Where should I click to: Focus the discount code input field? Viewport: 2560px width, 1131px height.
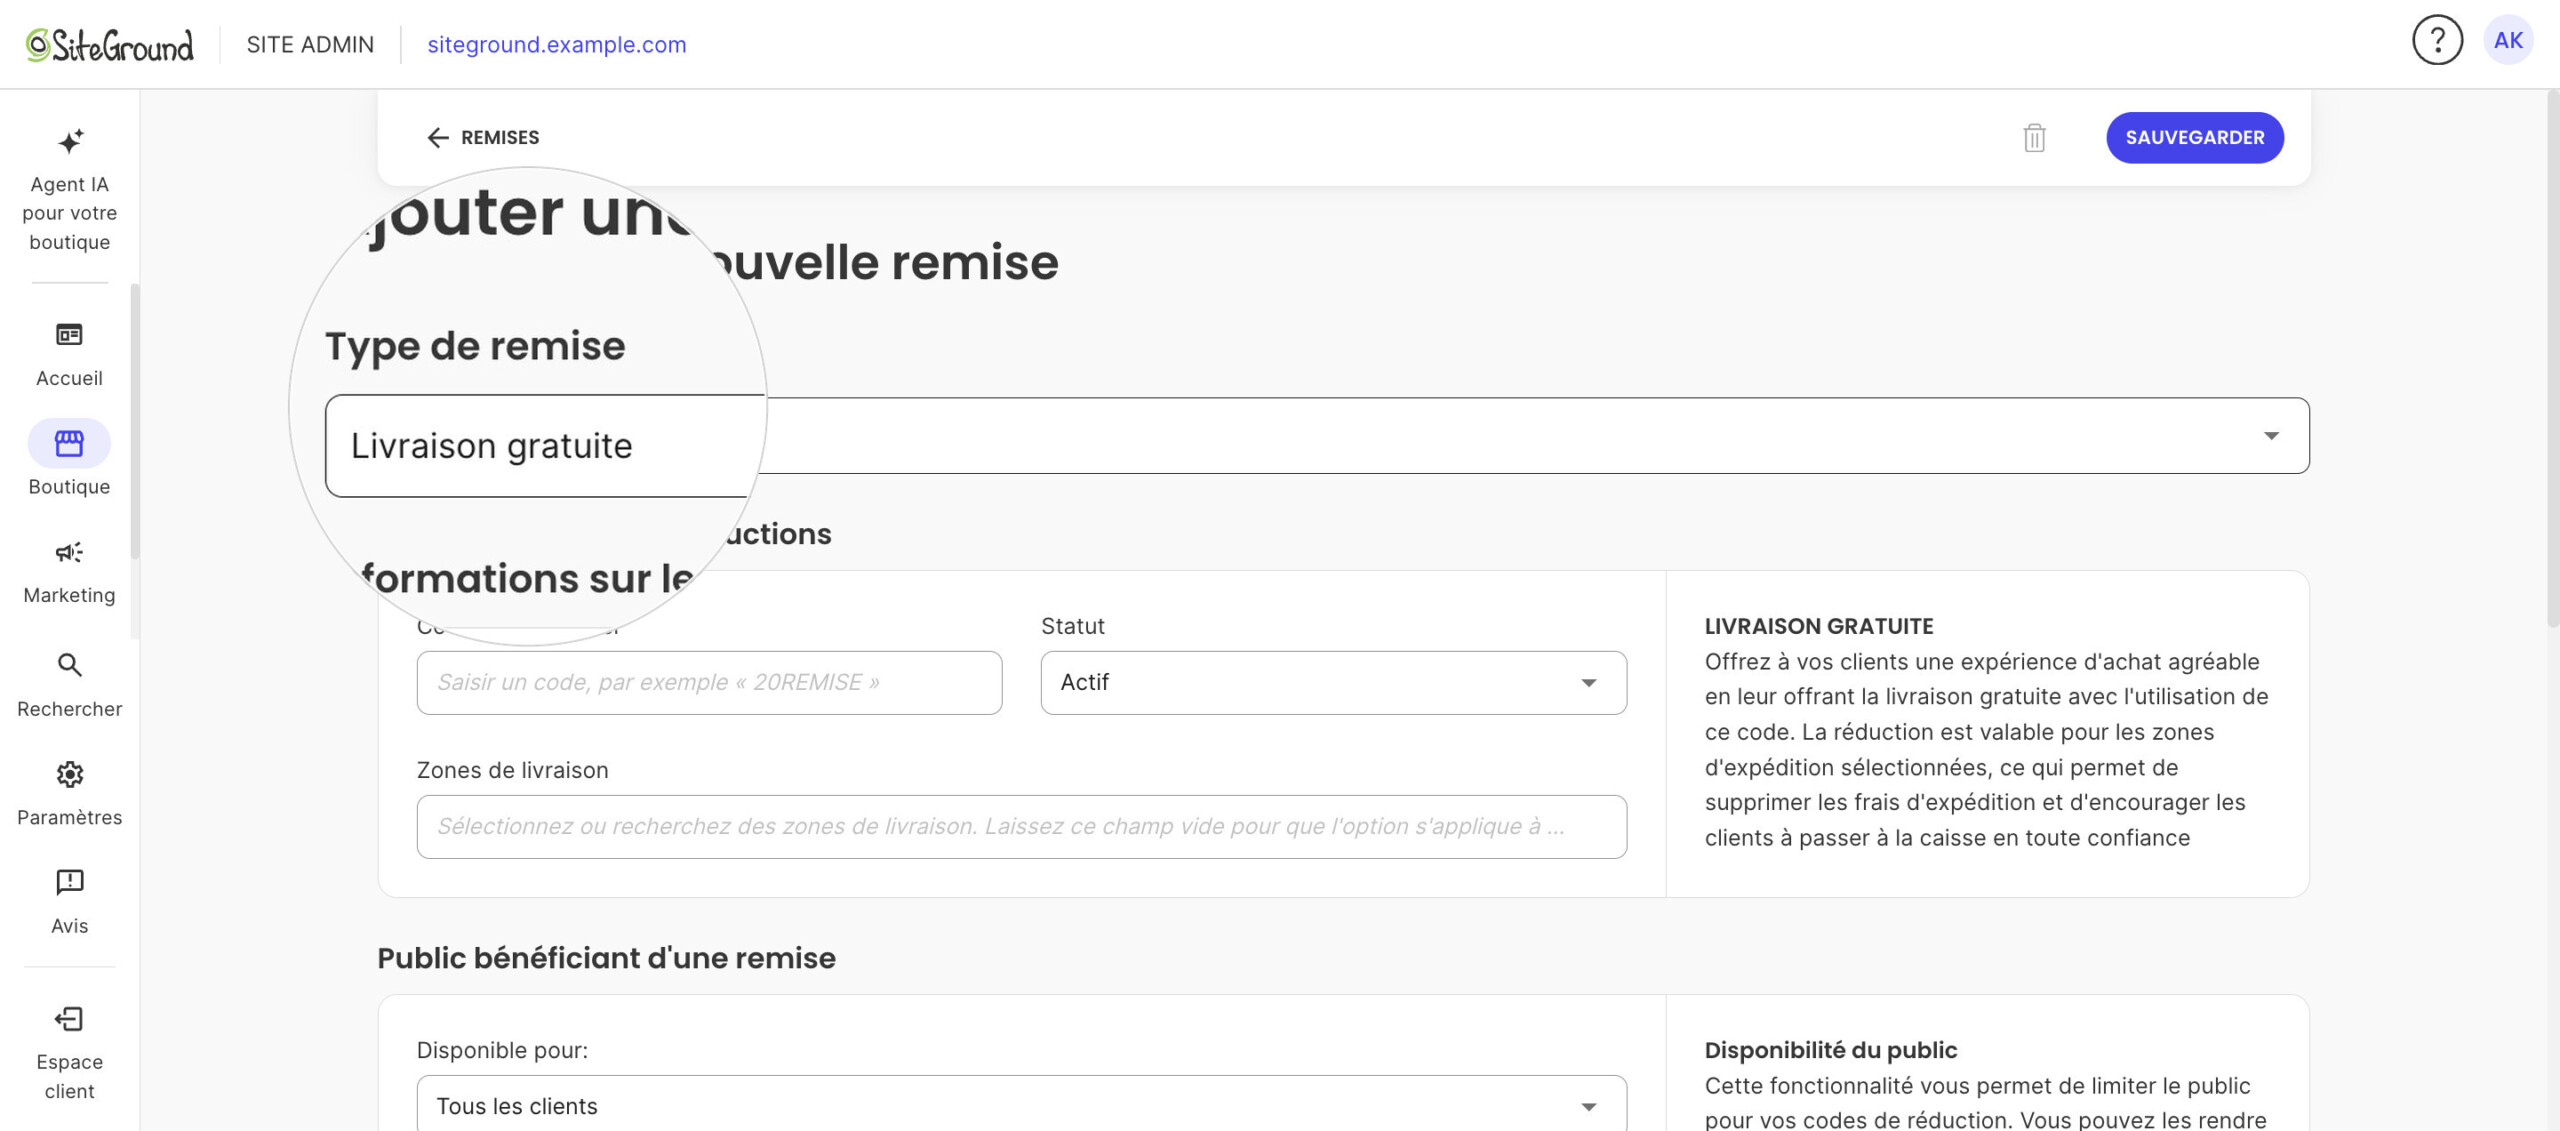709,683
